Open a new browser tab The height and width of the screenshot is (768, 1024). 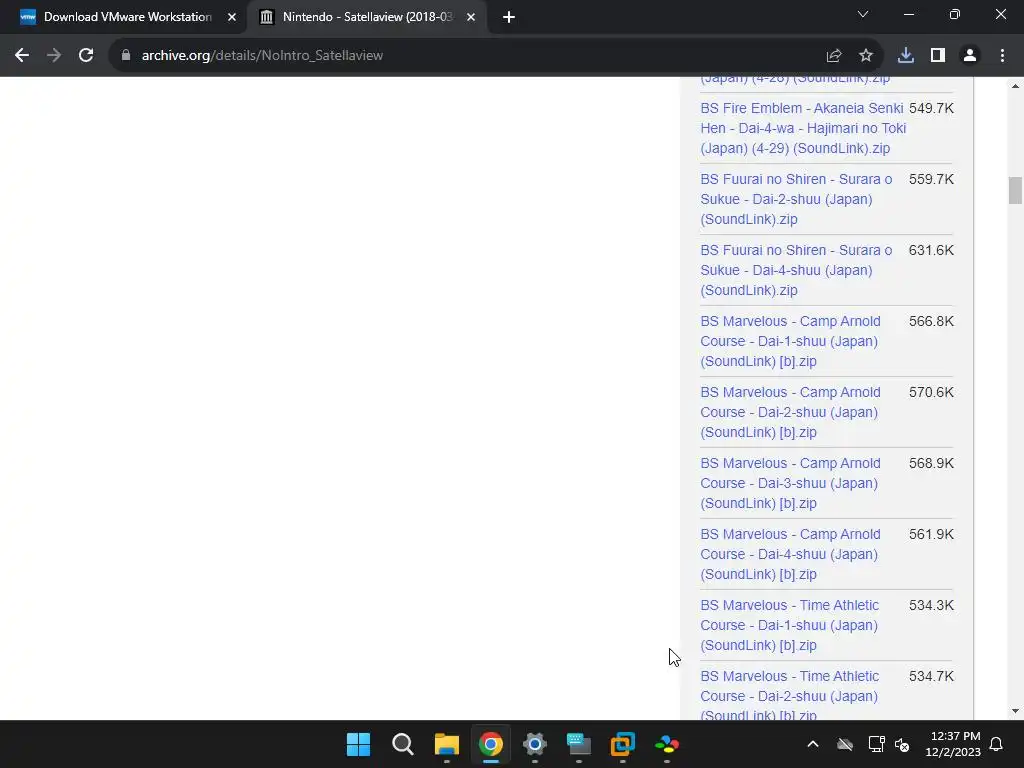point(509,18)
